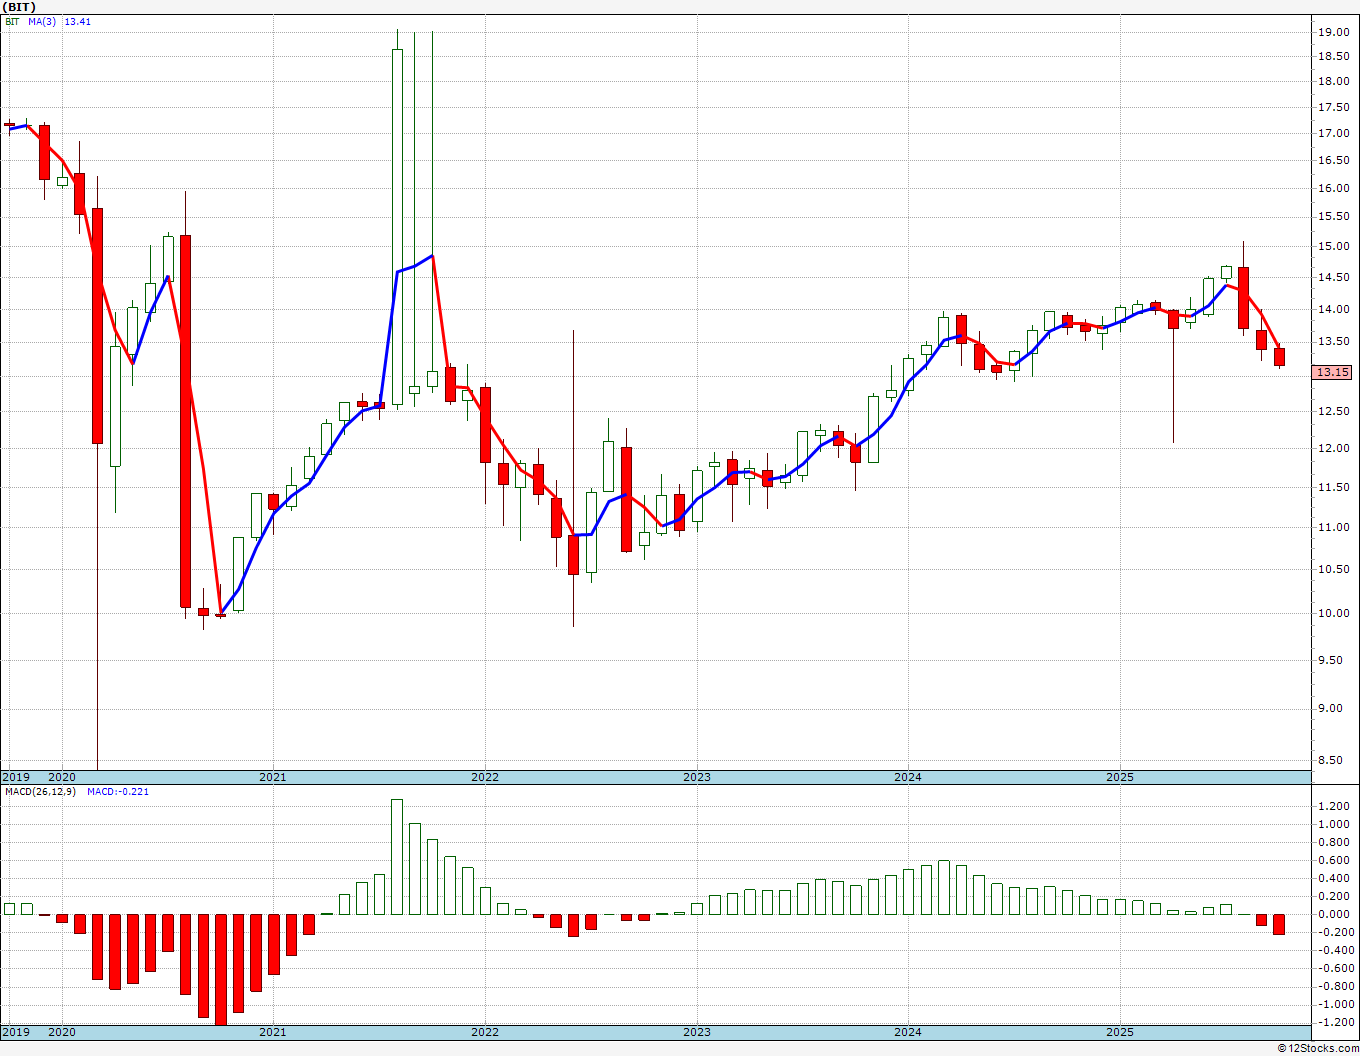Image resolution: width=1360 pixels, height=1056 pixels.
Task: Click the MACD:-0.221 value label
Action: tap(118, 792)
